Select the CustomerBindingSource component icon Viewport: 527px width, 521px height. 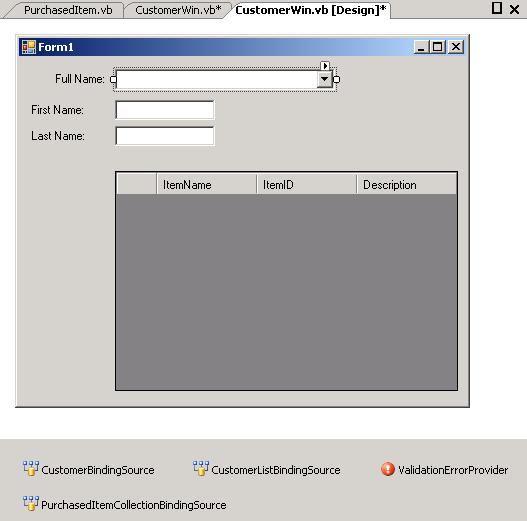[x=31, y=468]
